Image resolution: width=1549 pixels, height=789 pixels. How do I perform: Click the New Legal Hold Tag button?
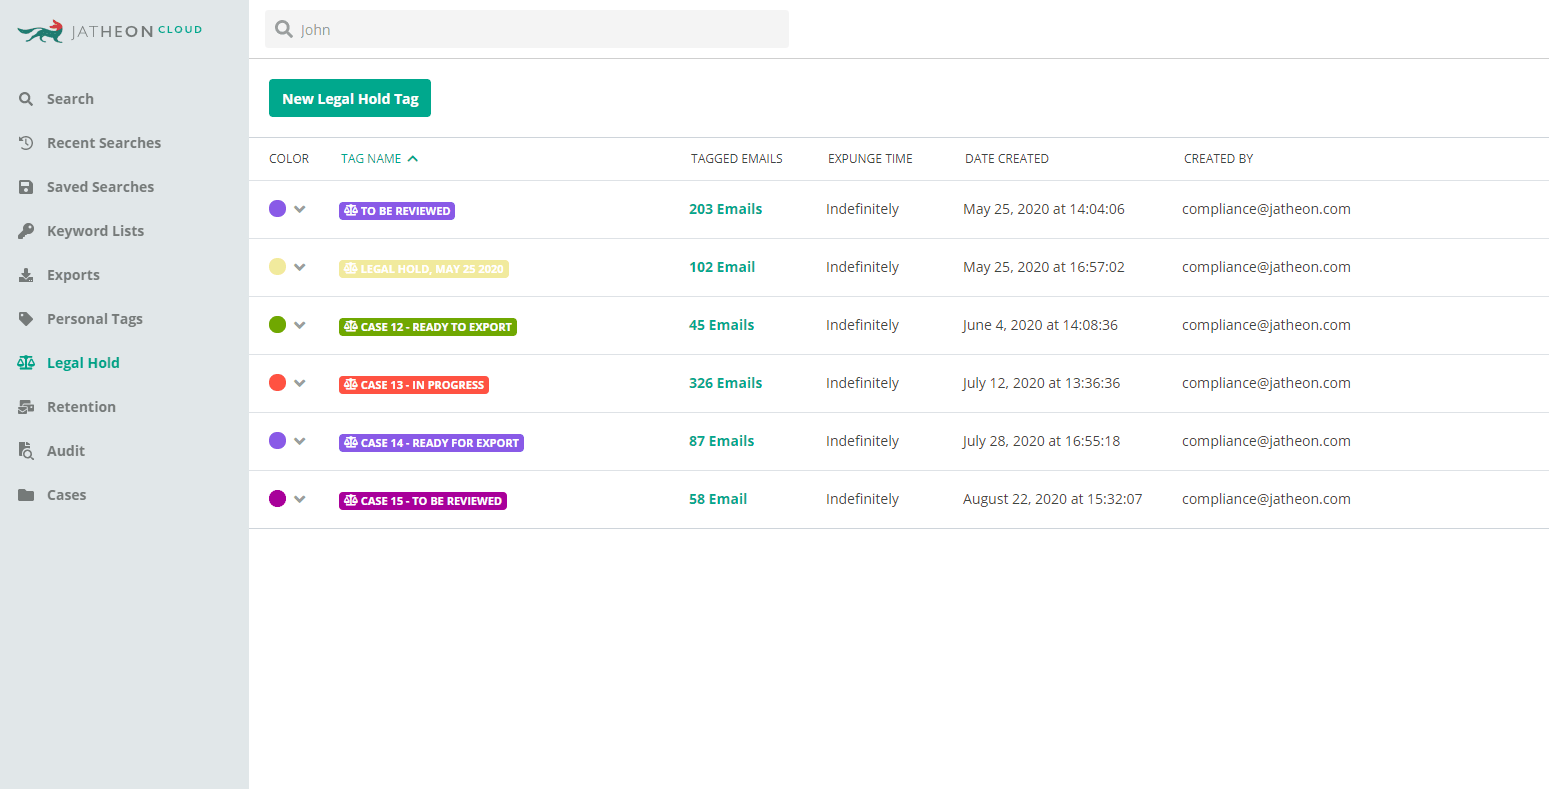350,98
